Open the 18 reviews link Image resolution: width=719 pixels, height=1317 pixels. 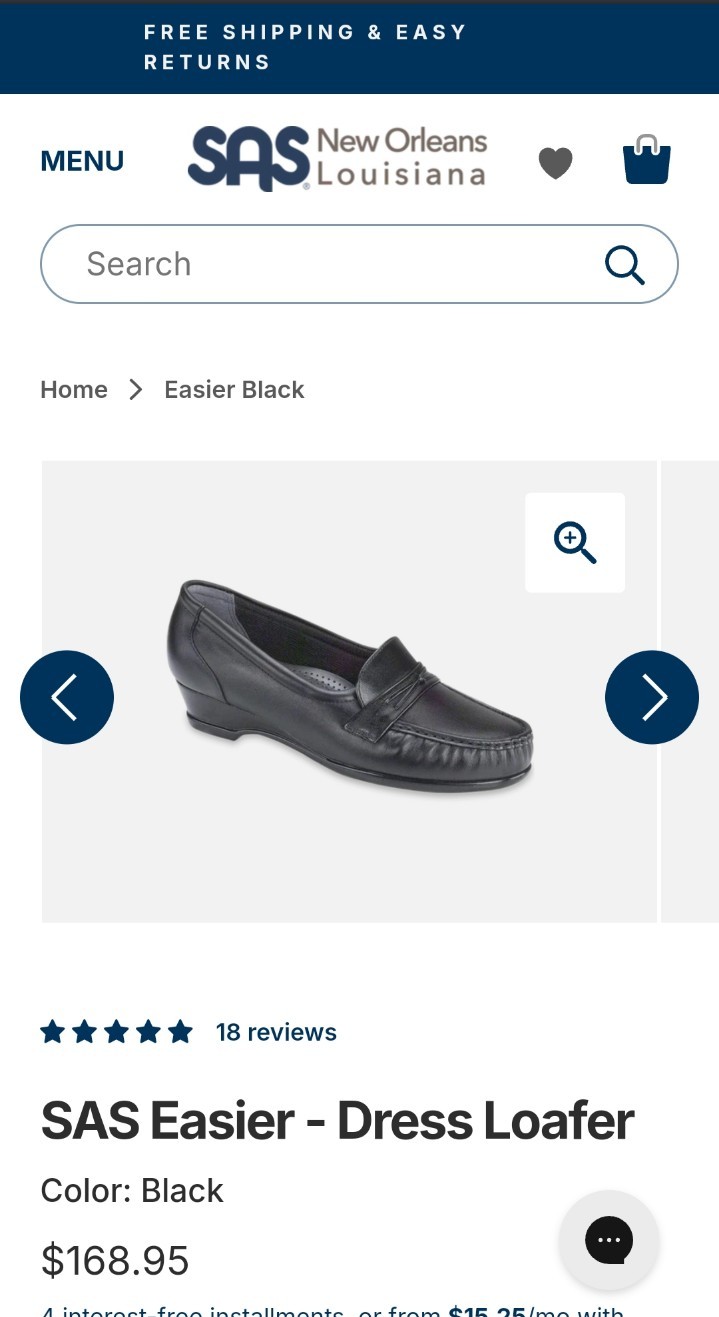[276, 1032]
